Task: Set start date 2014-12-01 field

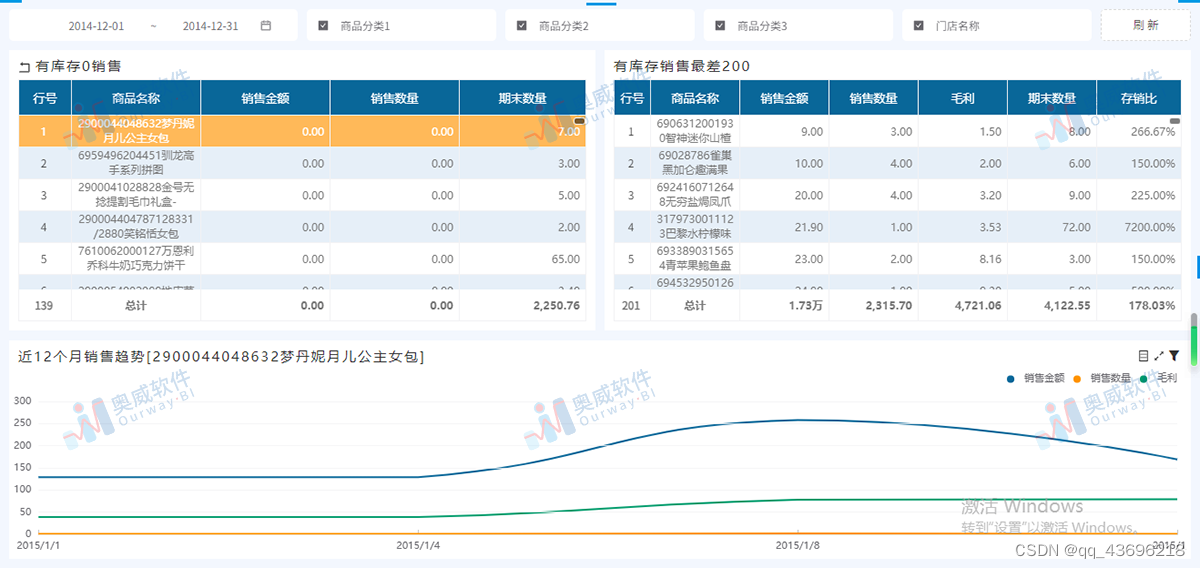Action: coord(97,26)
